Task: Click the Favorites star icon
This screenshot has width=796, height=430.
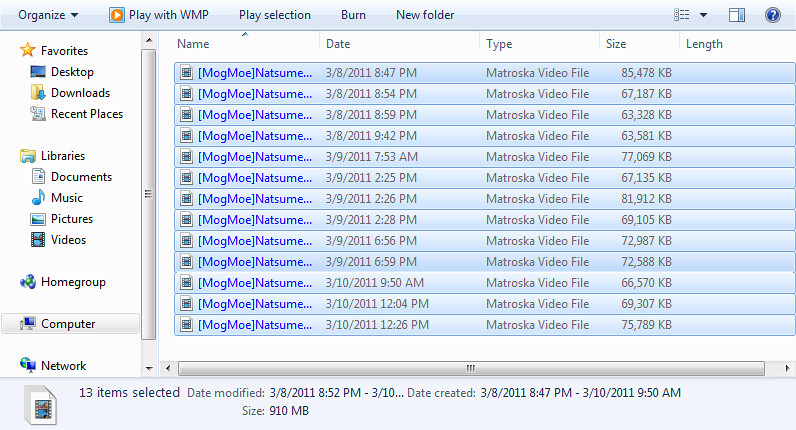Action: [x=27, y=50]
